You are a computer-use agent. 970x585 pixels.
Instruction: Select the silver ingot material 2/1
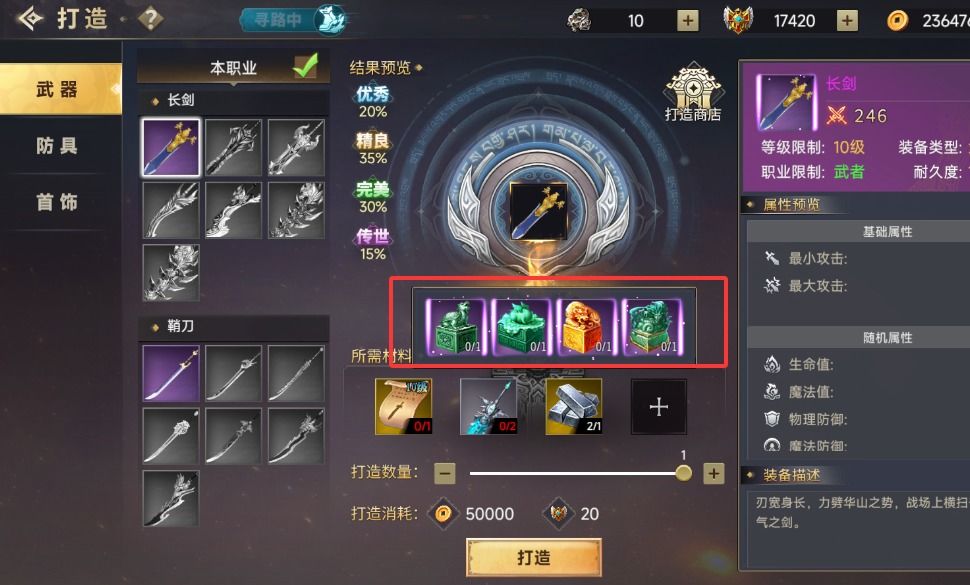574,406
